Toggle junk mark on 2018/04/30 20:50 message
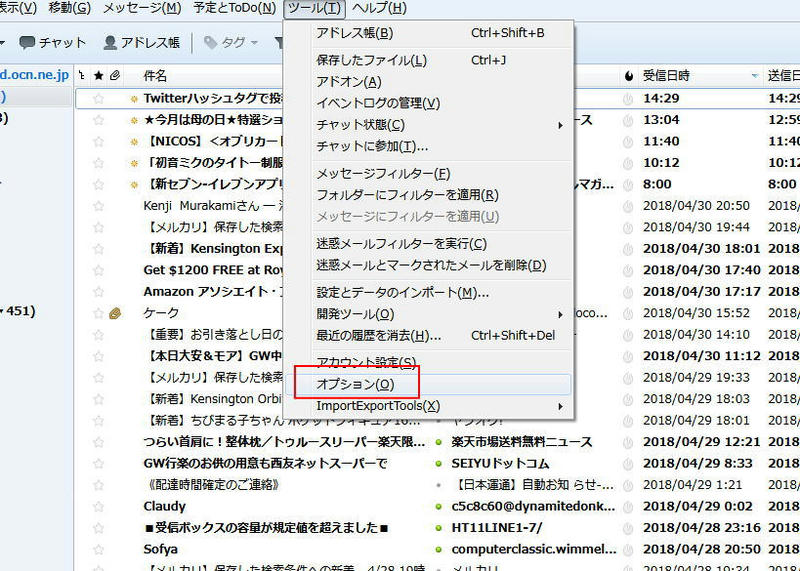 (628, 206)
